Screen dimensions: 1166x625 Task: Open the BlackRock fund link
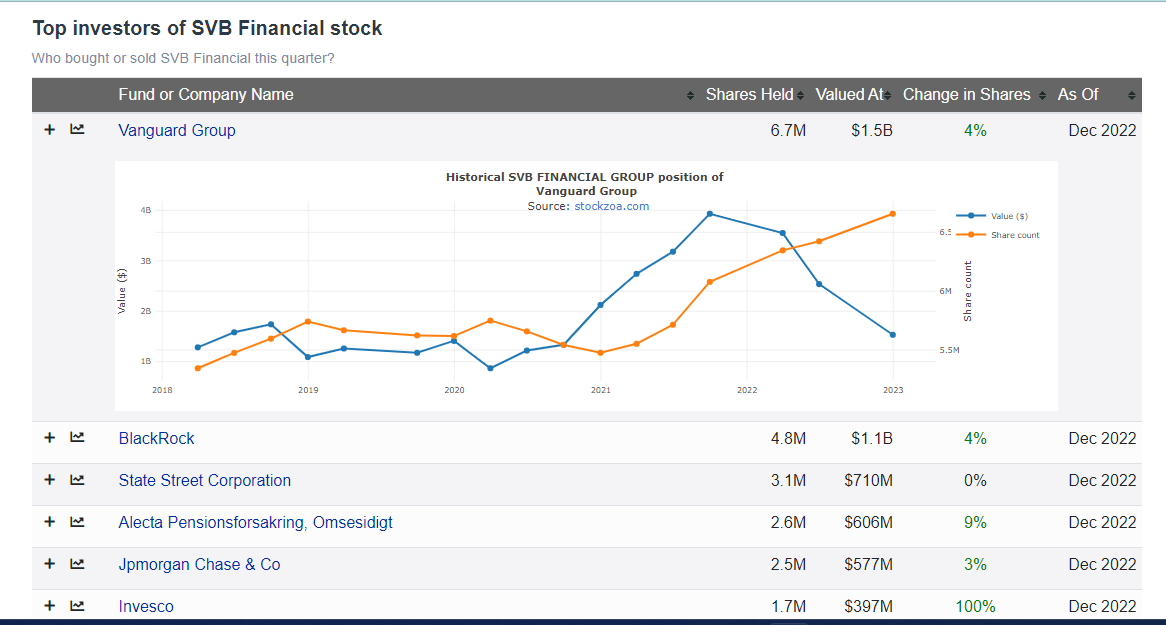(x=156, y=438)
